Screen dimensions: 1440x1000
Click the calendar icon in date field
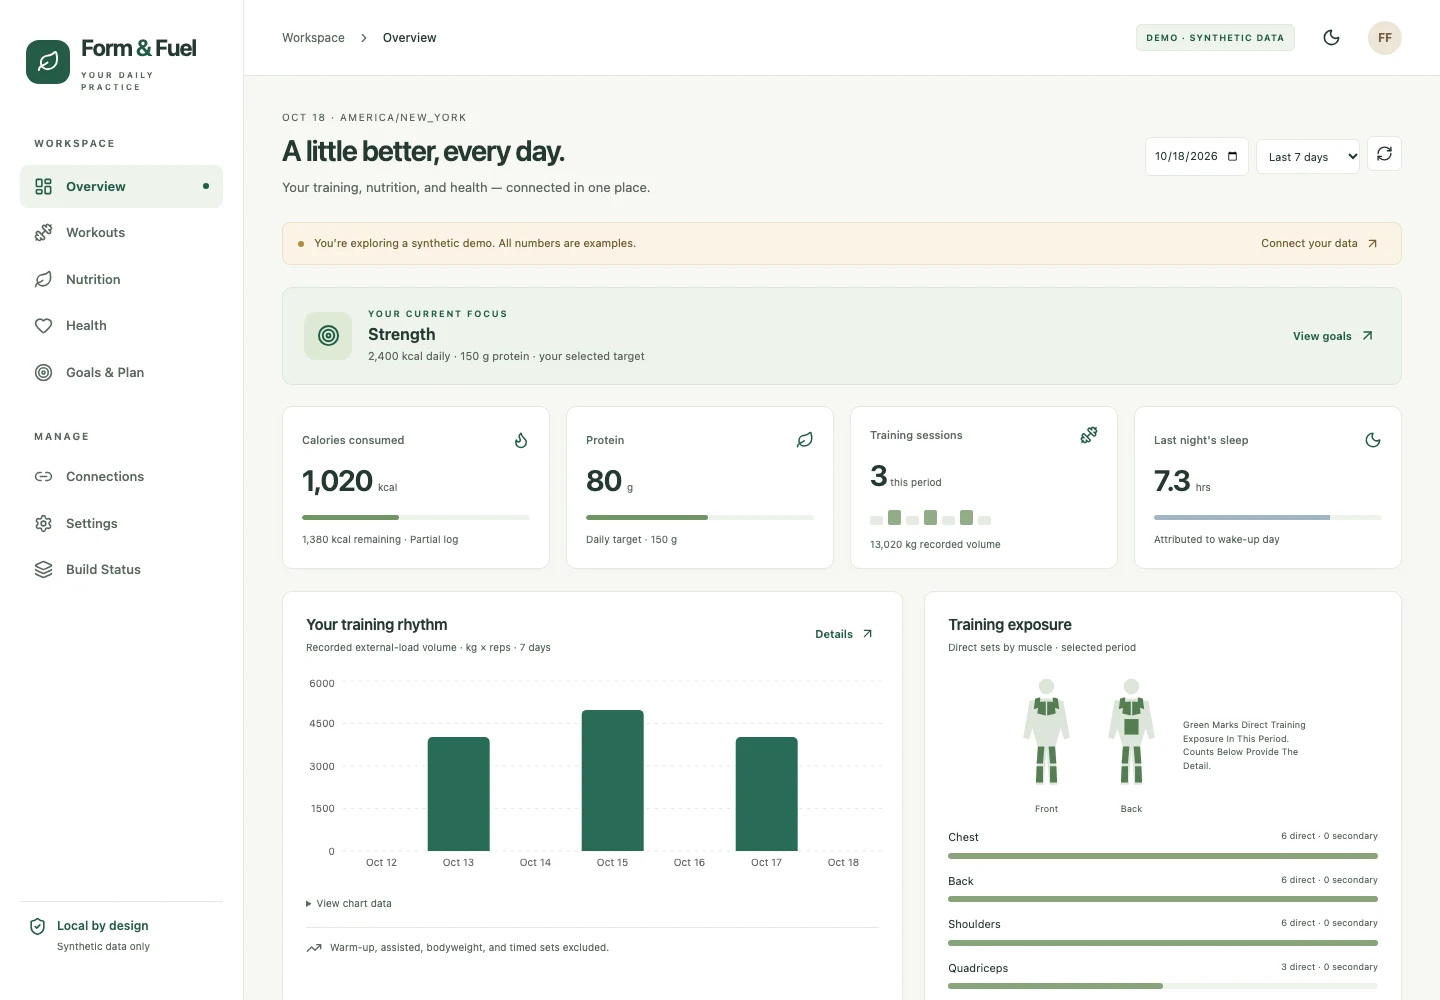(1232, 156)
